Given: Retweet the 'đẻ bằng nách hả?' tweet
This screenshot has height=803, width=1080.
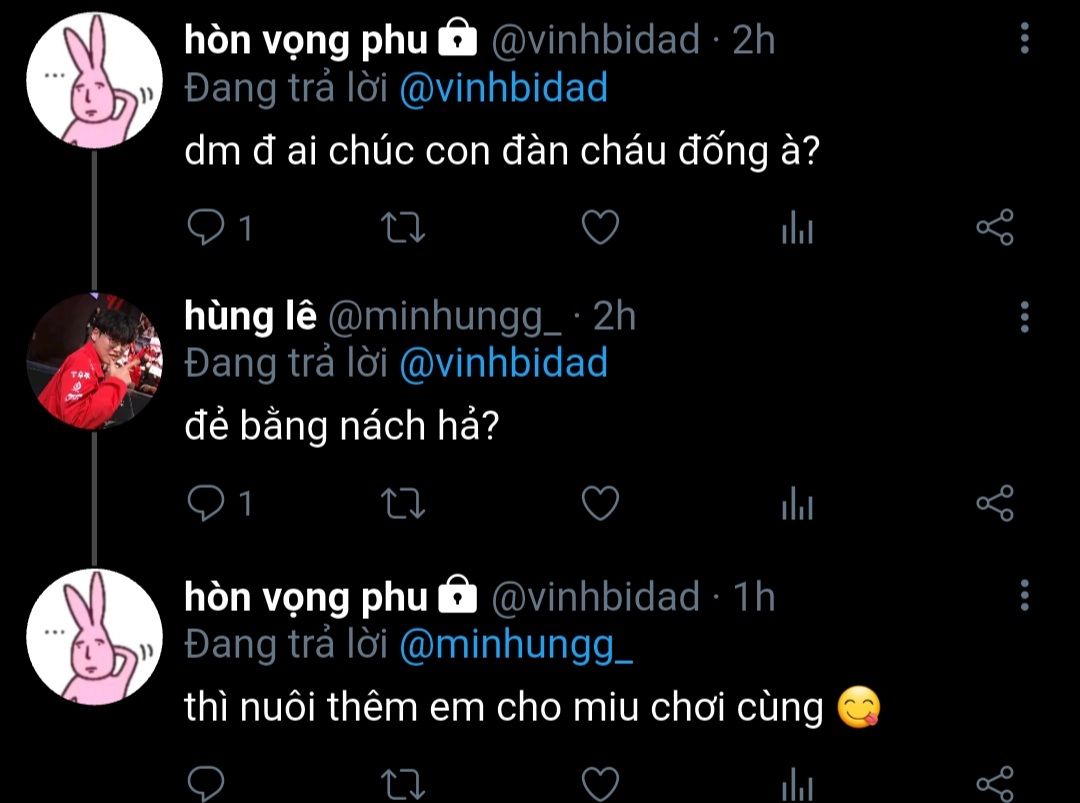Looking at the screenshot, I should (x=404, y=503).
